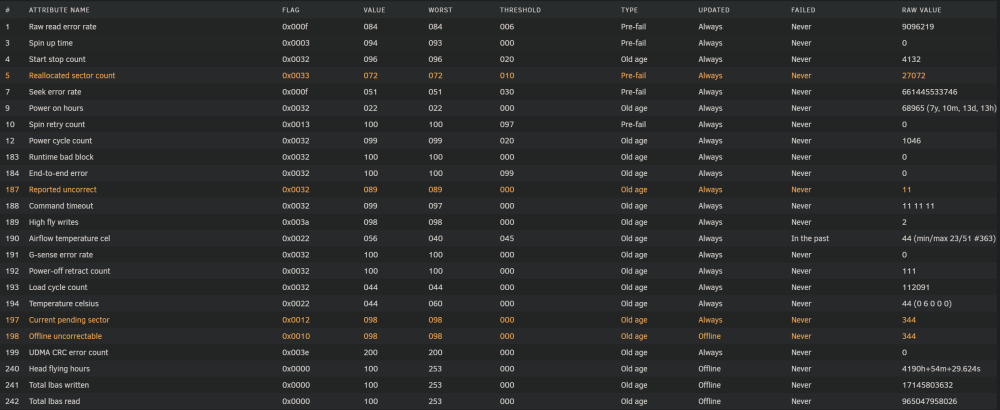Click raw value 27072
1000x410 pixels.
[913, 75]
